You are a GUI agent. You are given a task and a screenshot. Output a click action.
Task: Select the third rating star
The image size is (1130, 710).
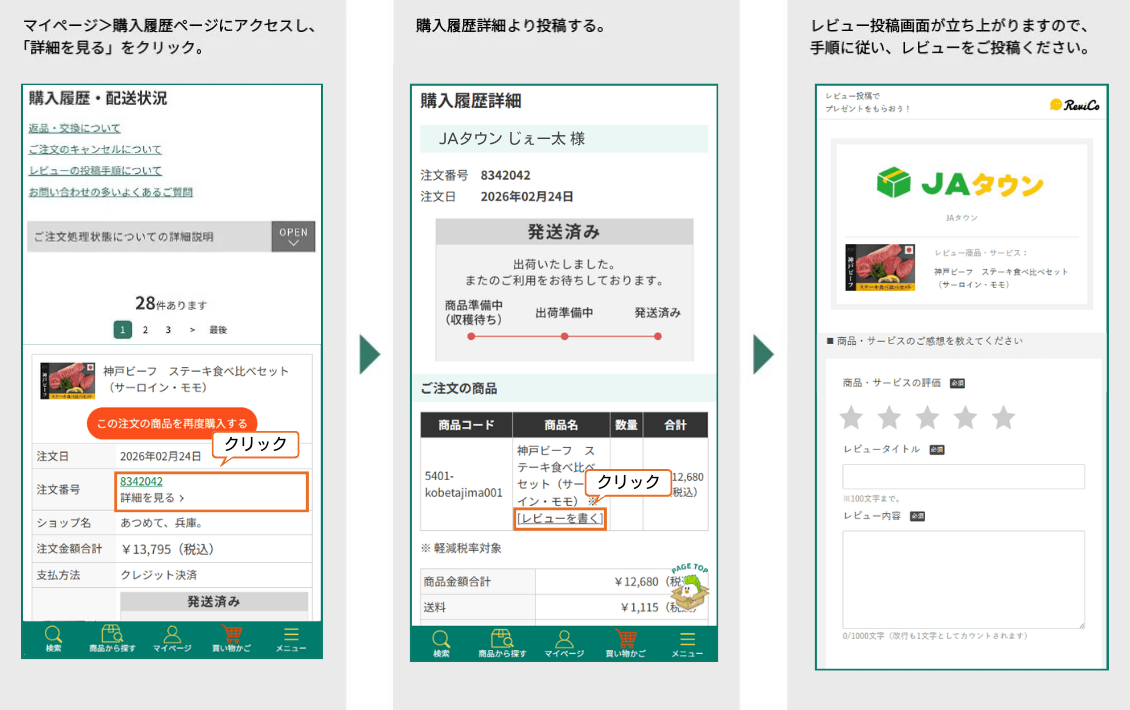[927, 417]
